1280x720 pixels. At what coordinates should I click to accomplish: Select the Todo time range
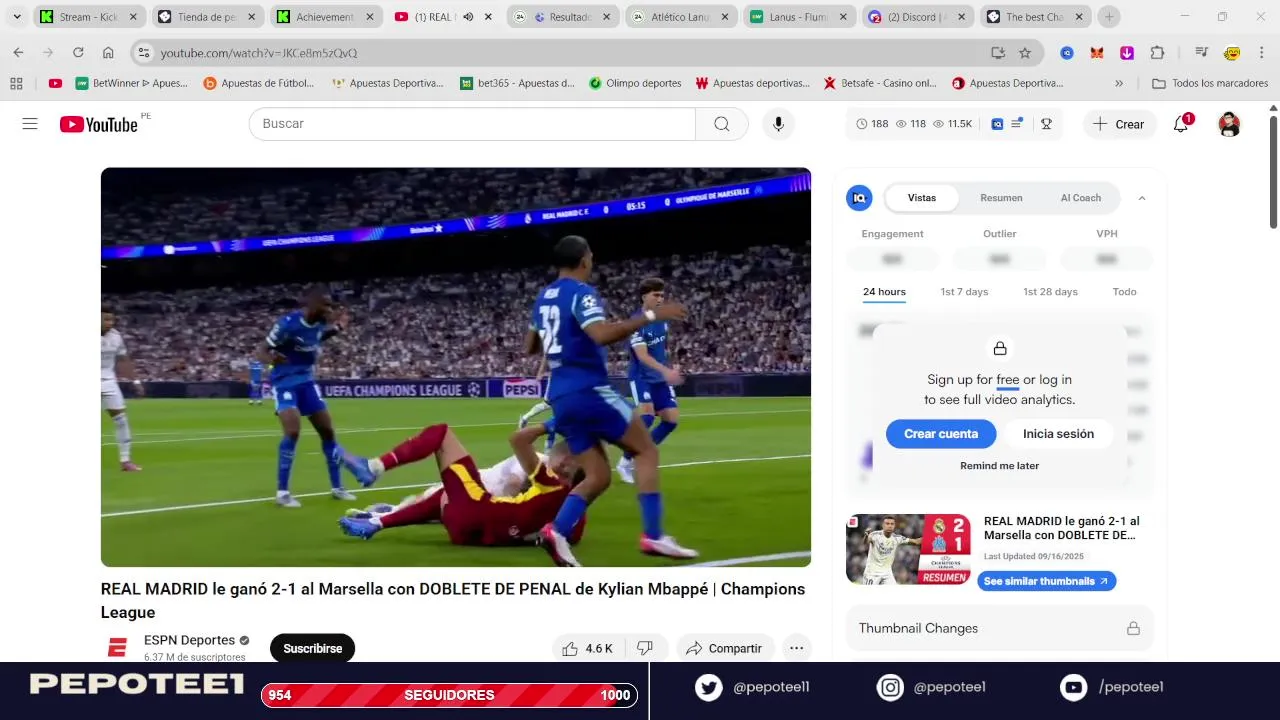(x=1124, y=292)
